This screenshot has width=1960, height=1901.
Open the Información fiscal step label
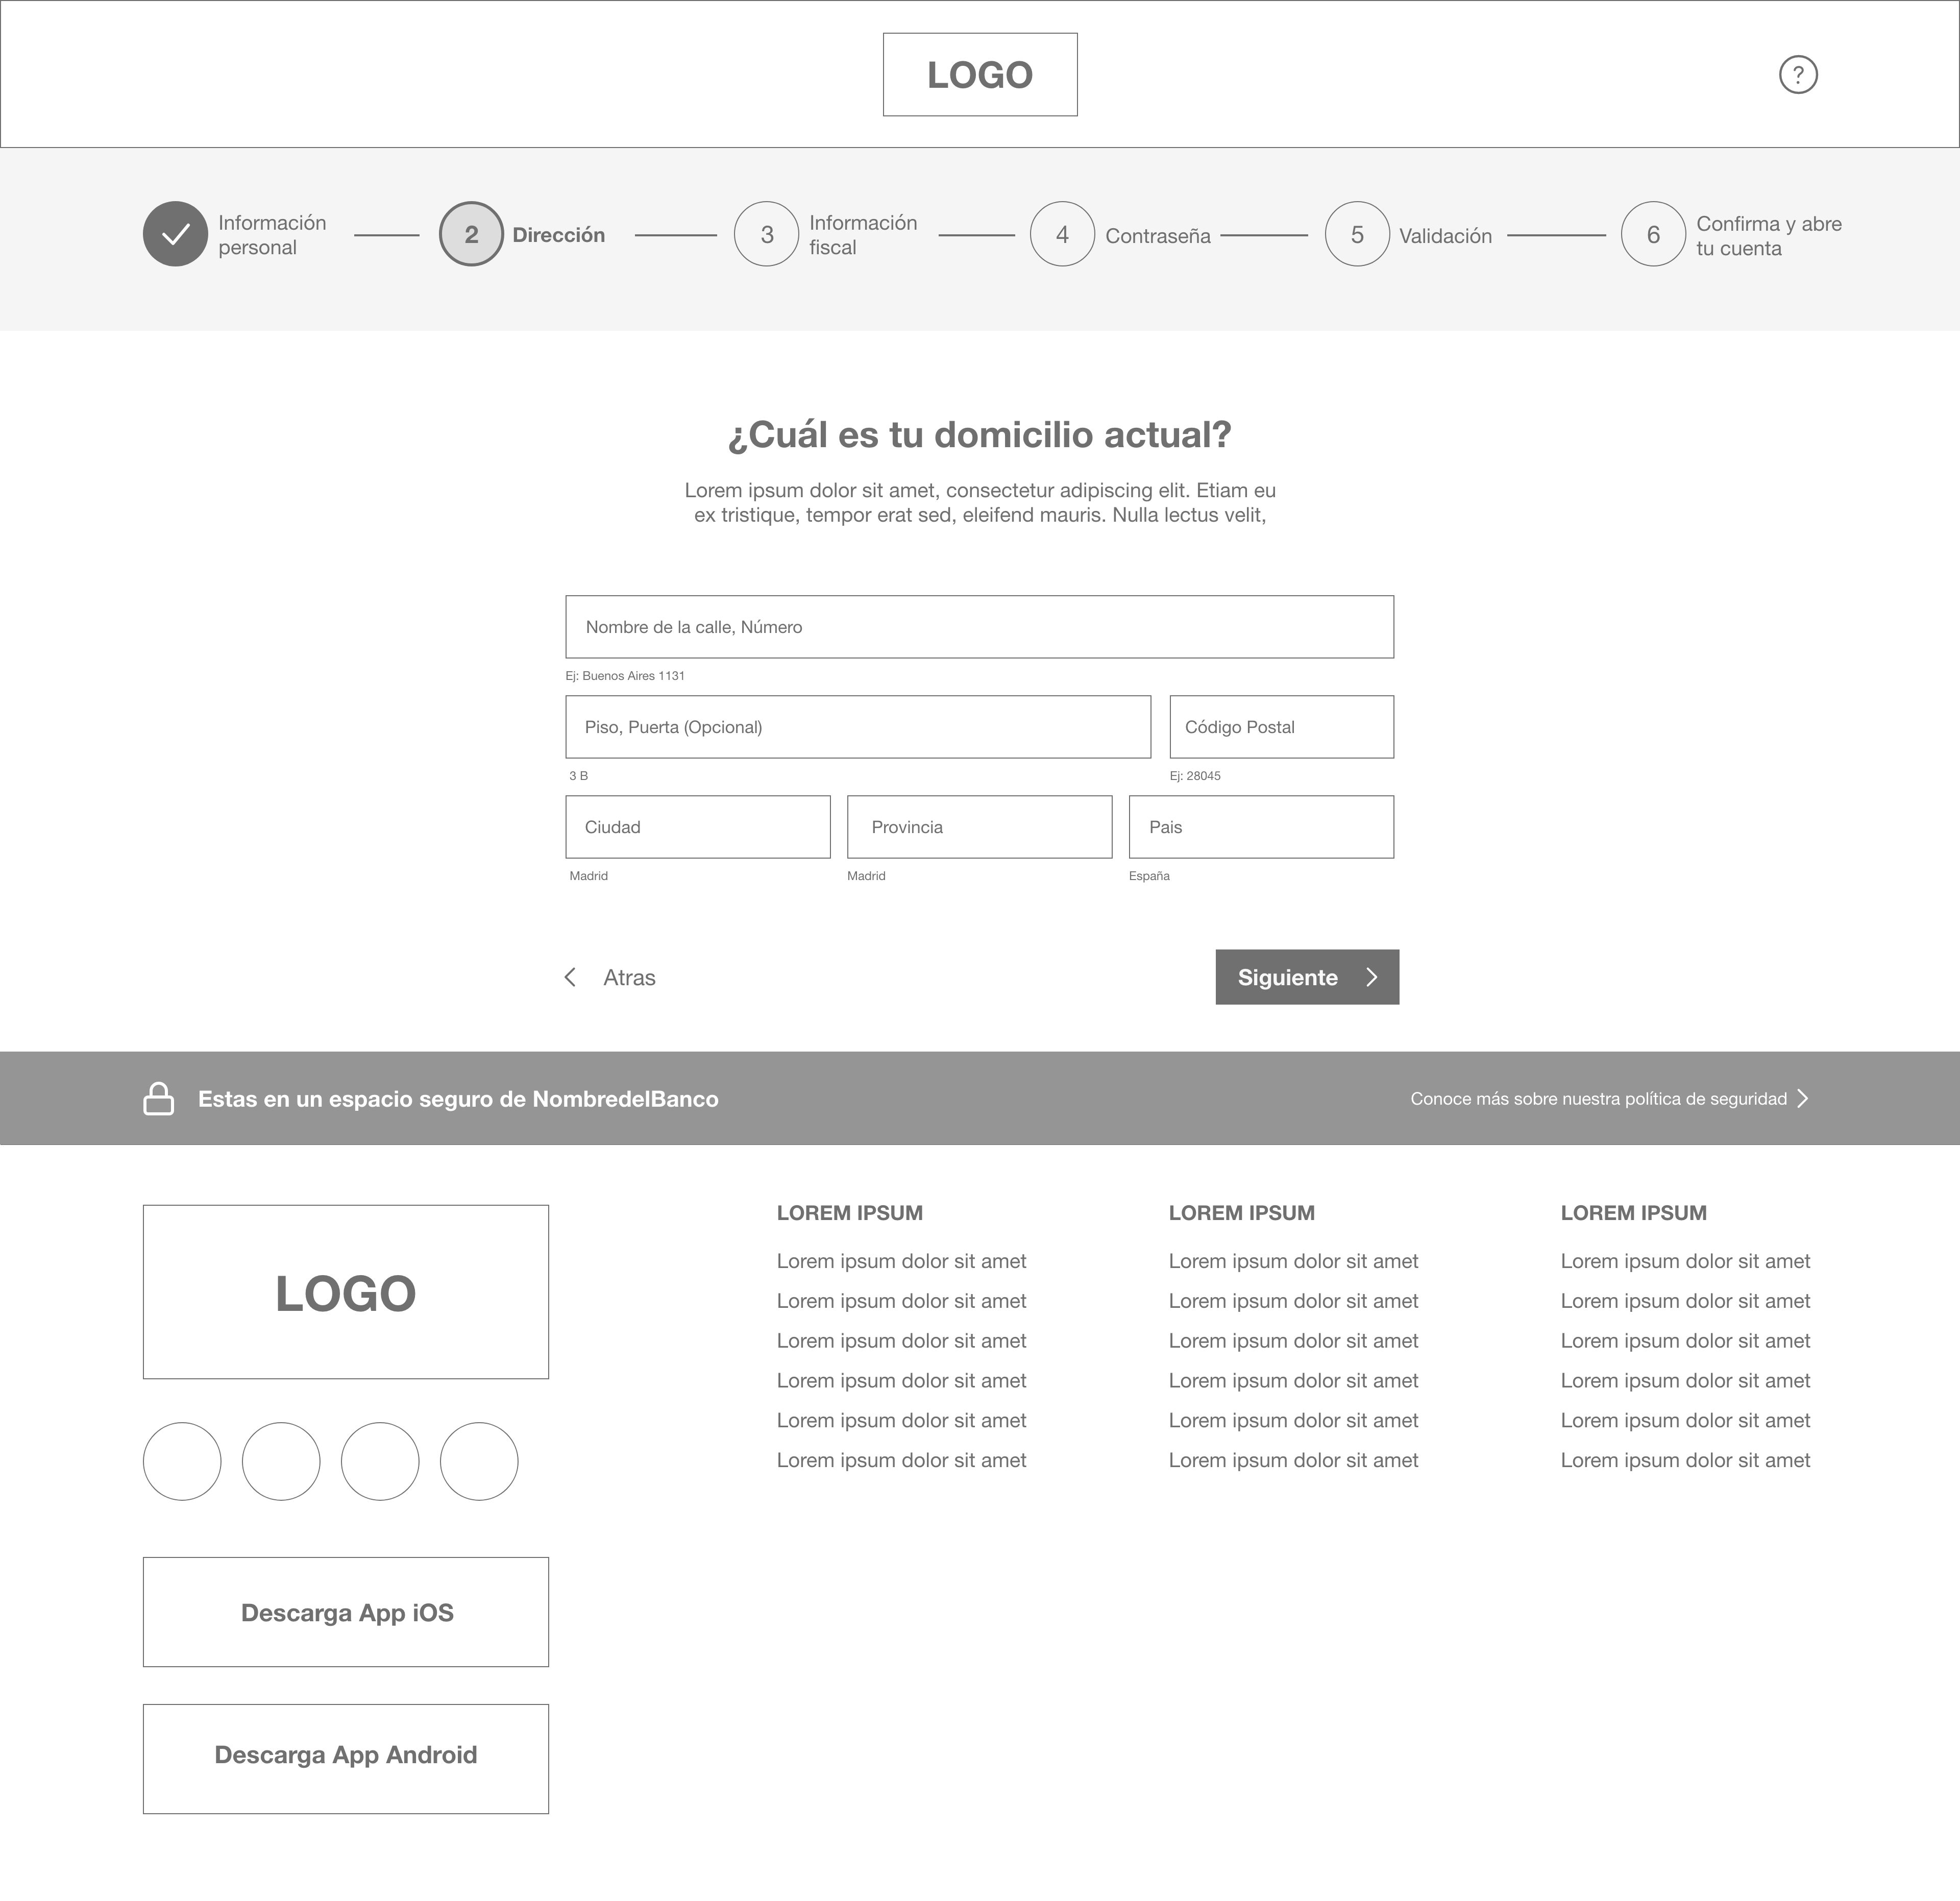pos(863,235)
